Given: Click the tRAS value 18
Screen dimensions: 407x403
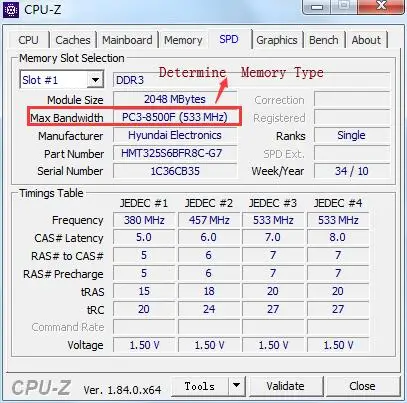Looking at the screenshot, I should (209, 291).
